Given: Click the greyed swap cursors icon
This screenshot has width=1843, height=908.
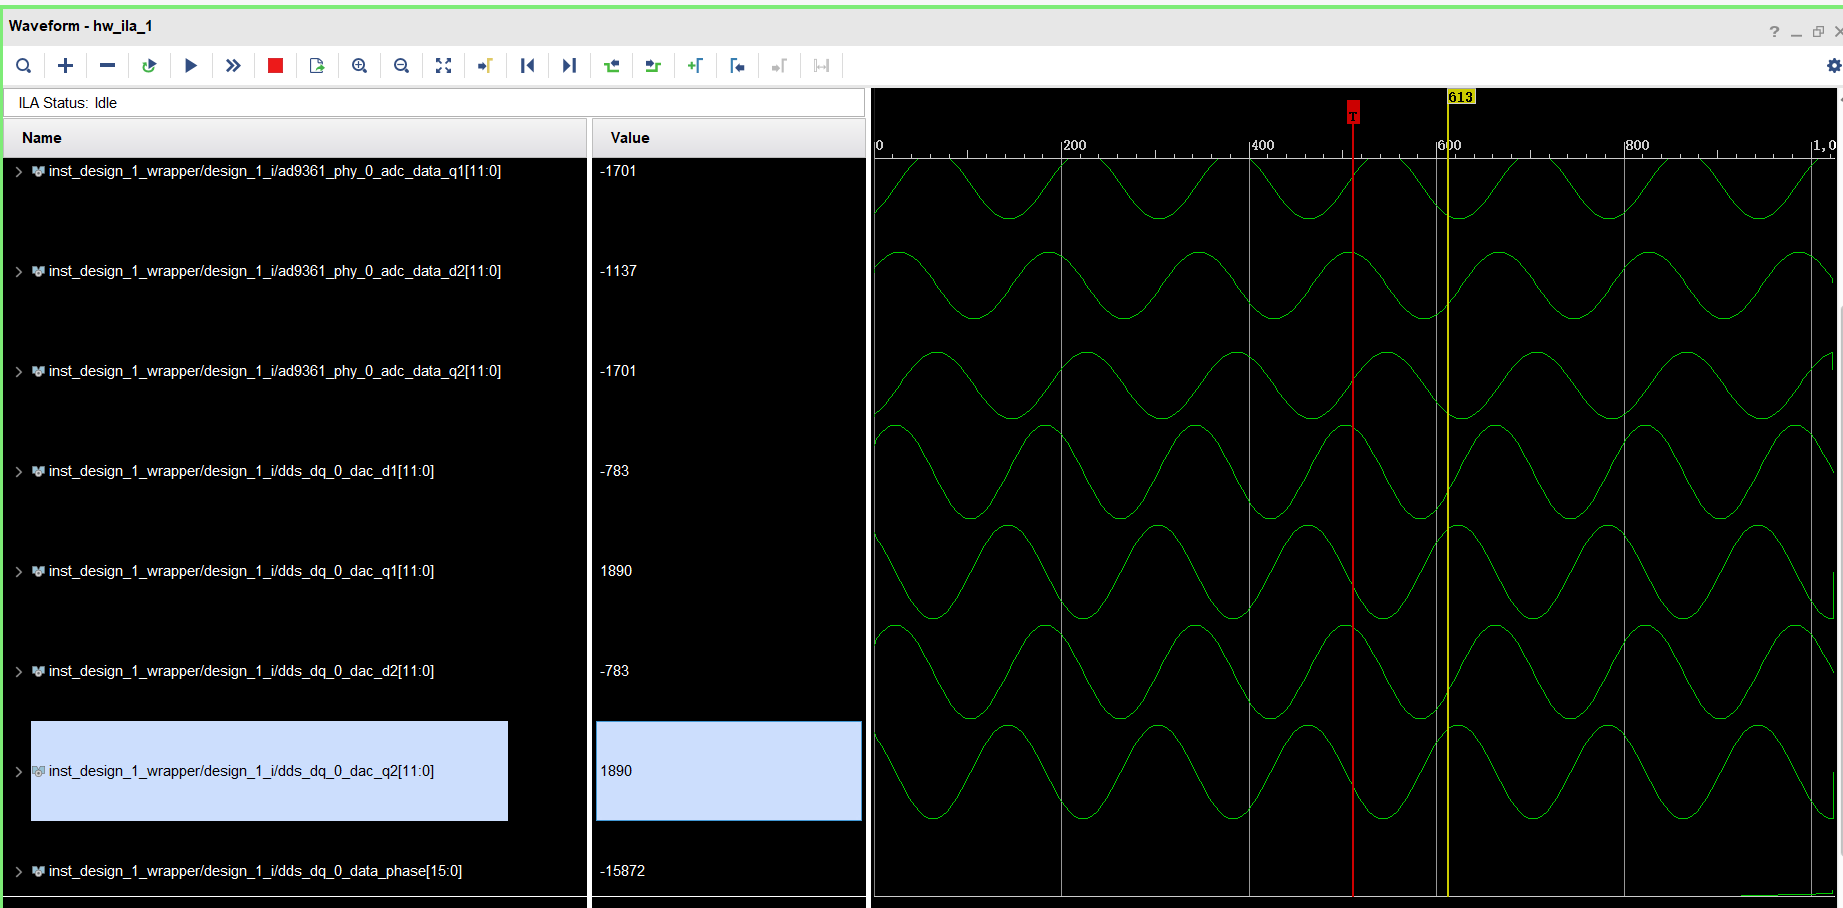Looking at the screenshot, I should pyautogui.click(x=821, y=66).
